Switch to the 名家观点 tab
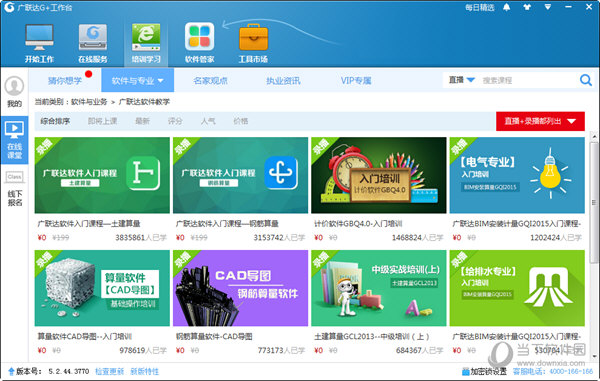This screenshot has height=381, width=600. point(210,80)
